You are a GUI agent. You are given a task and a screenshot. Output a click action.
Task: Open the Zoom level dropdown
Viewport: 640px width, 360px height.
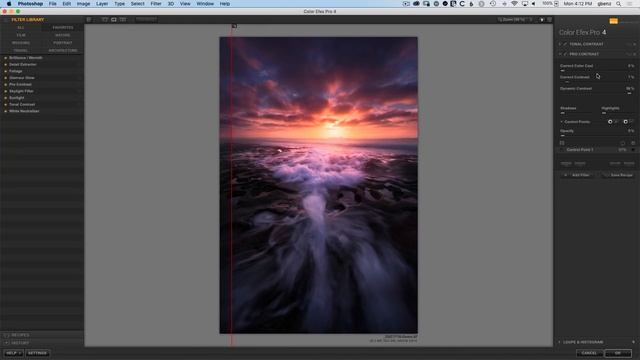click(515, 20)
